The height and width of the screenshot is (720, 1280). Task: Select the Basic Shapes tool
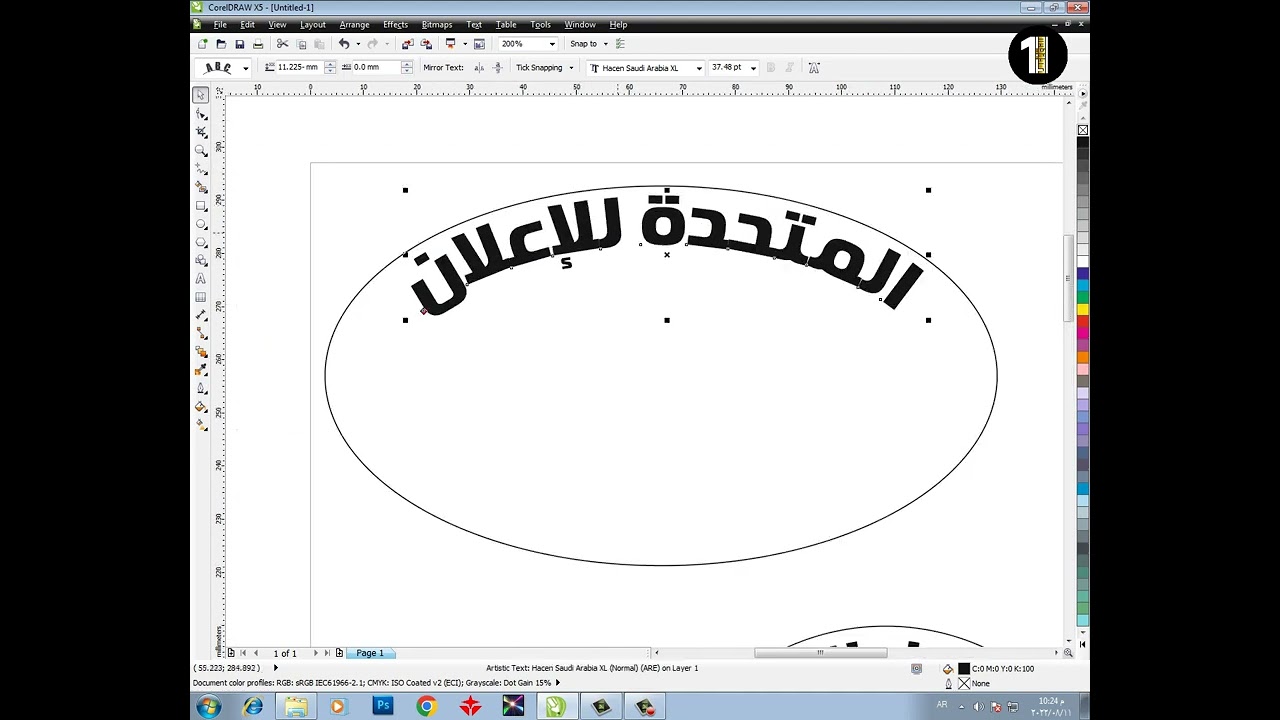[x=201, y=260]
